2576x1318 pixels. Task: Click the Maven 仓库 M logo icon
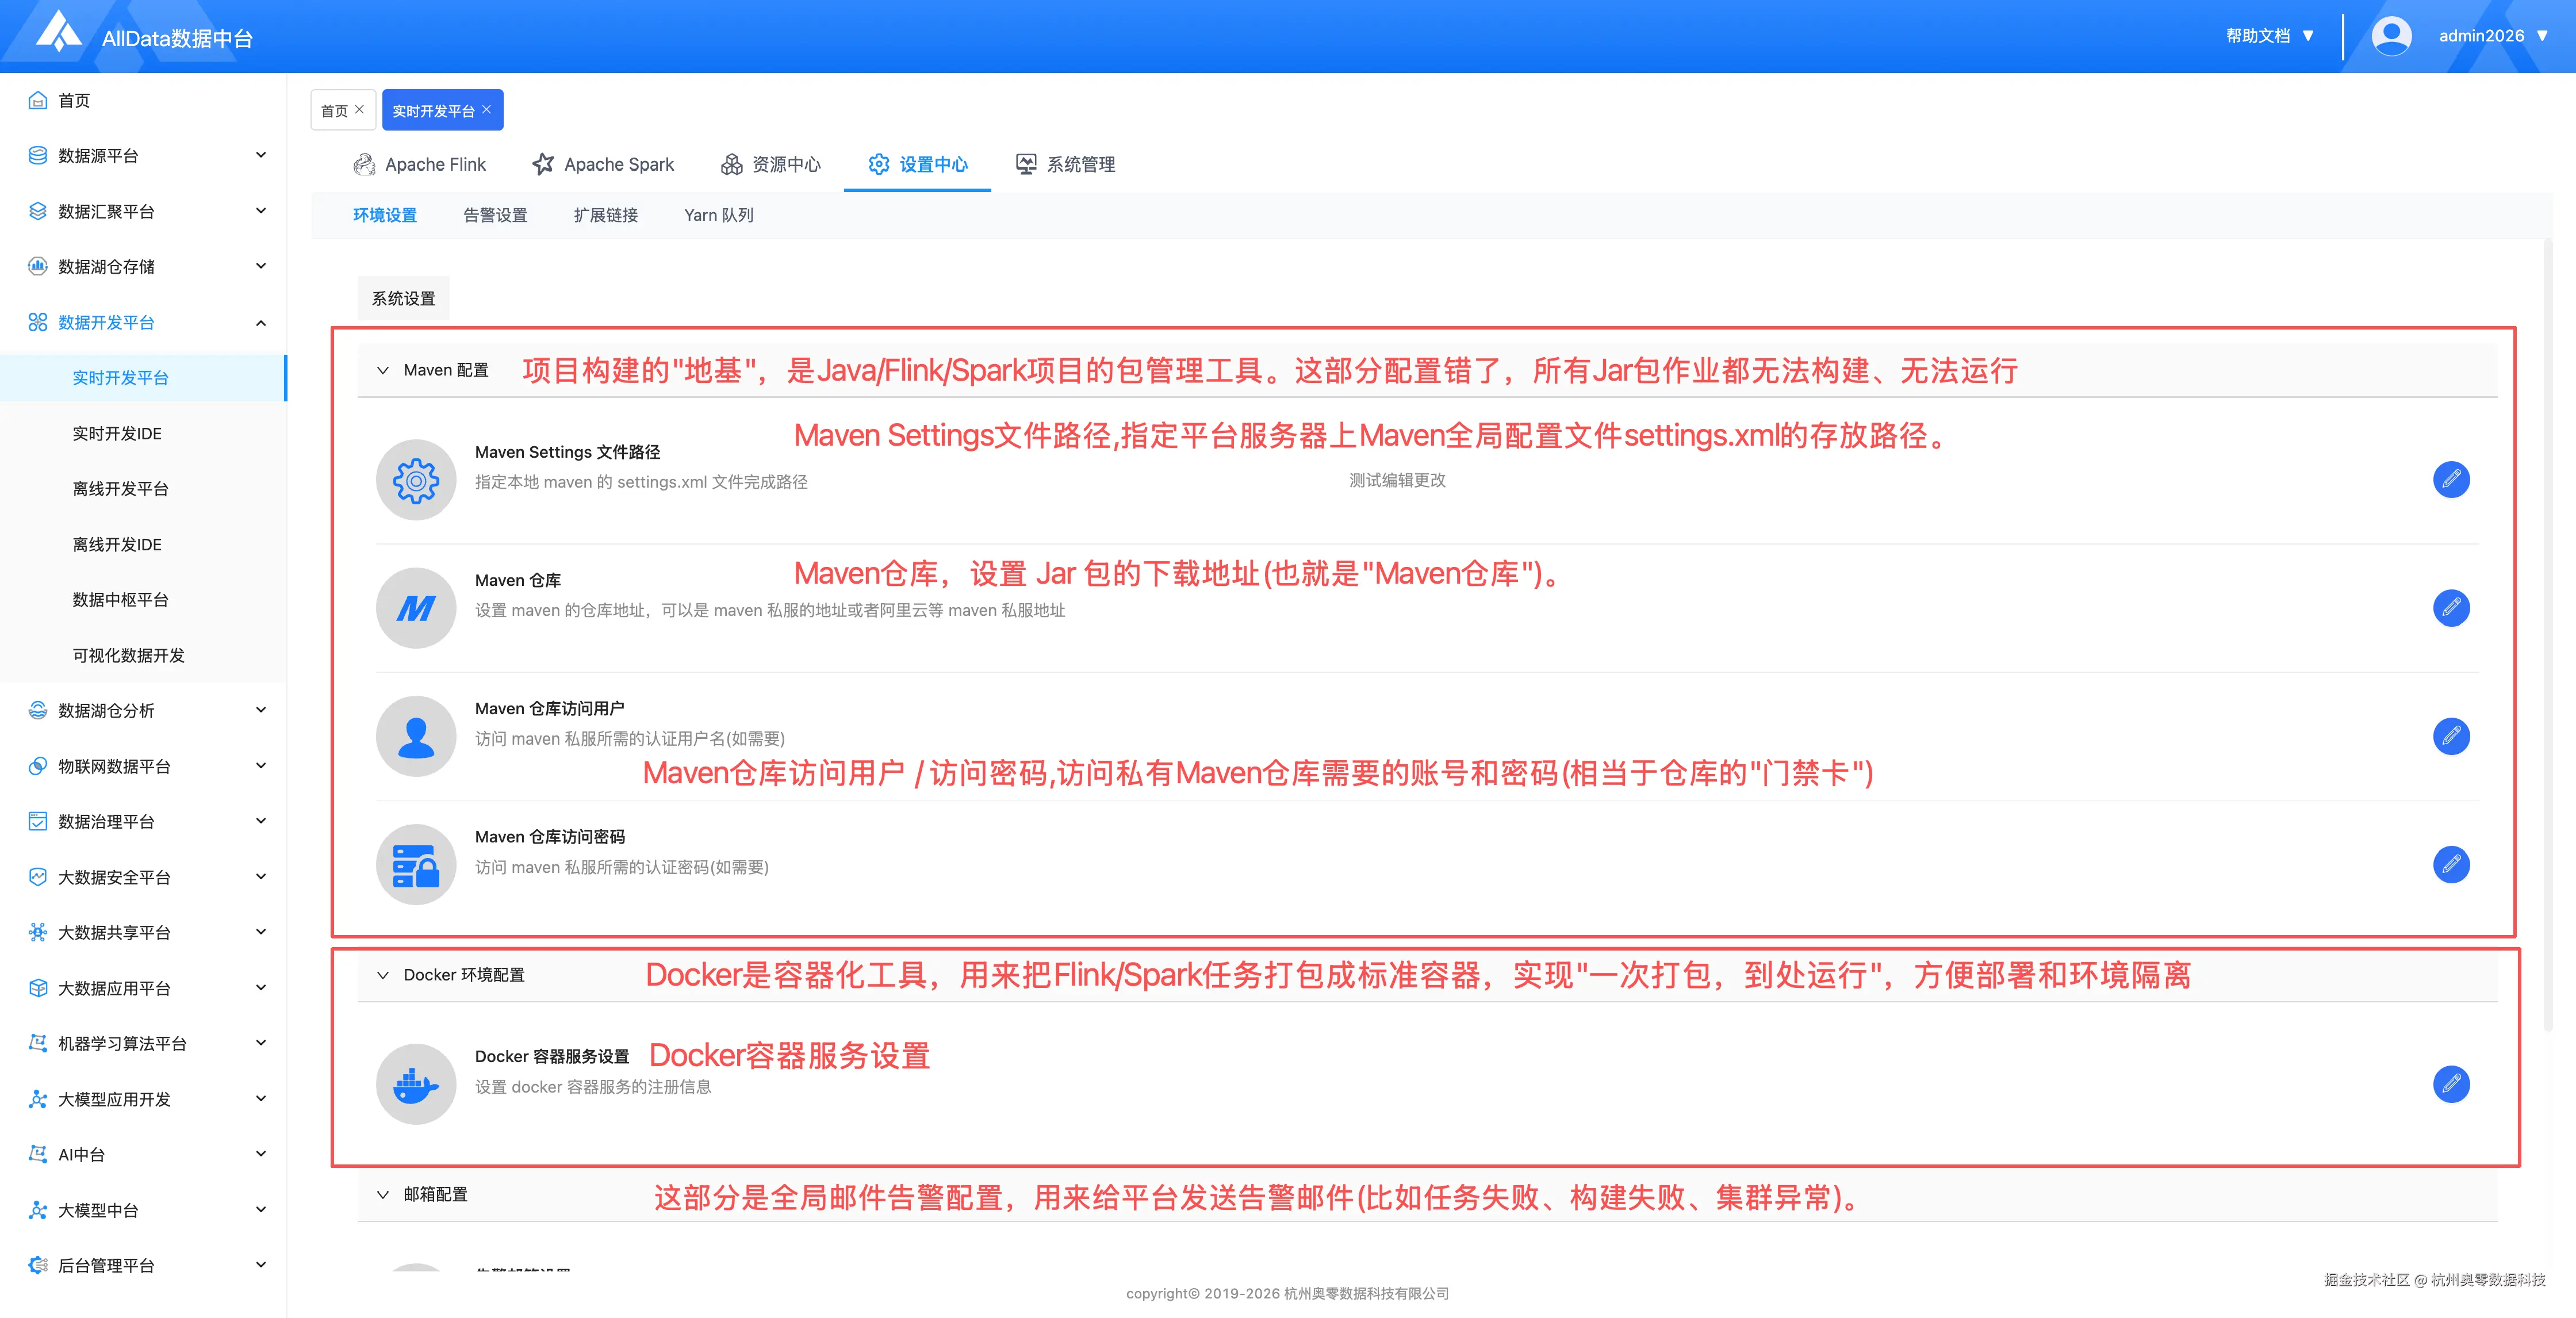tap(416, 608)
